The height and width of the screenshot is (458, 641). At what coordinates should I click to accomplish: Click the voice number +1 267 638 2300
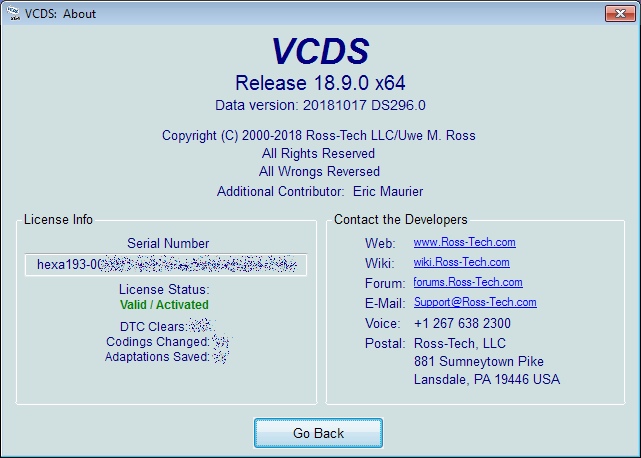click(462, 323)
